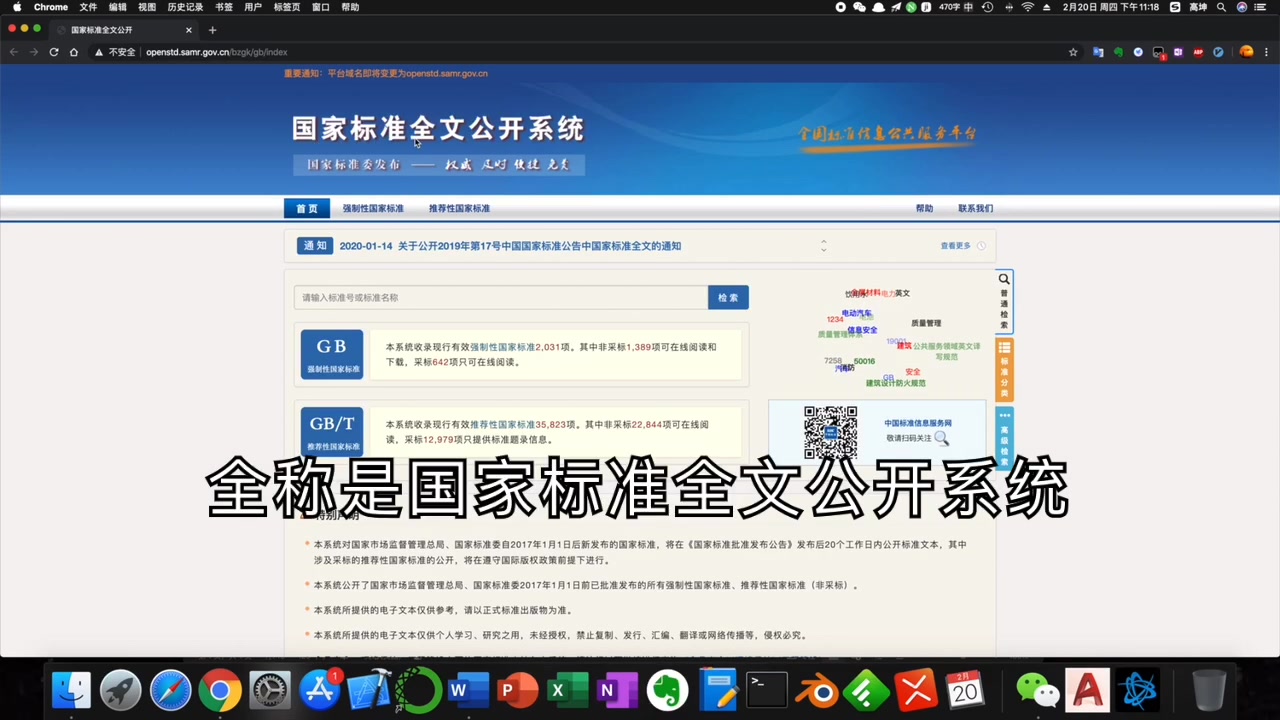The image size is (1280, 720).
Task: Open Evernote from the Dock
Action: 667,690
